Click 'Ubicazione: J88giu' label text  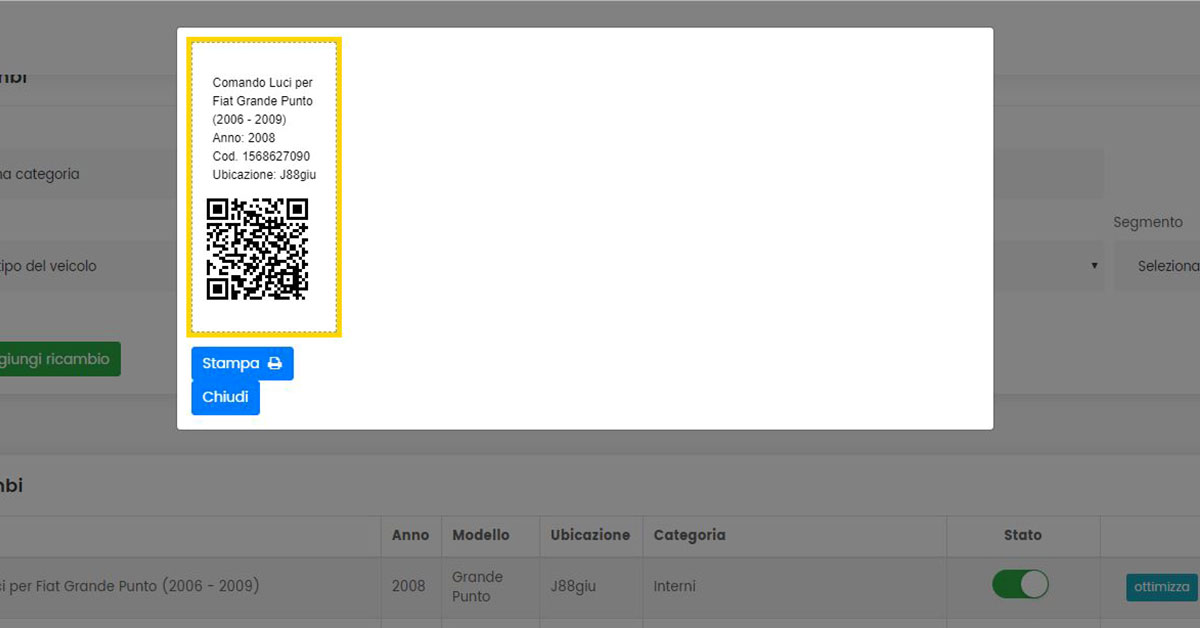[x=264, y=174]
